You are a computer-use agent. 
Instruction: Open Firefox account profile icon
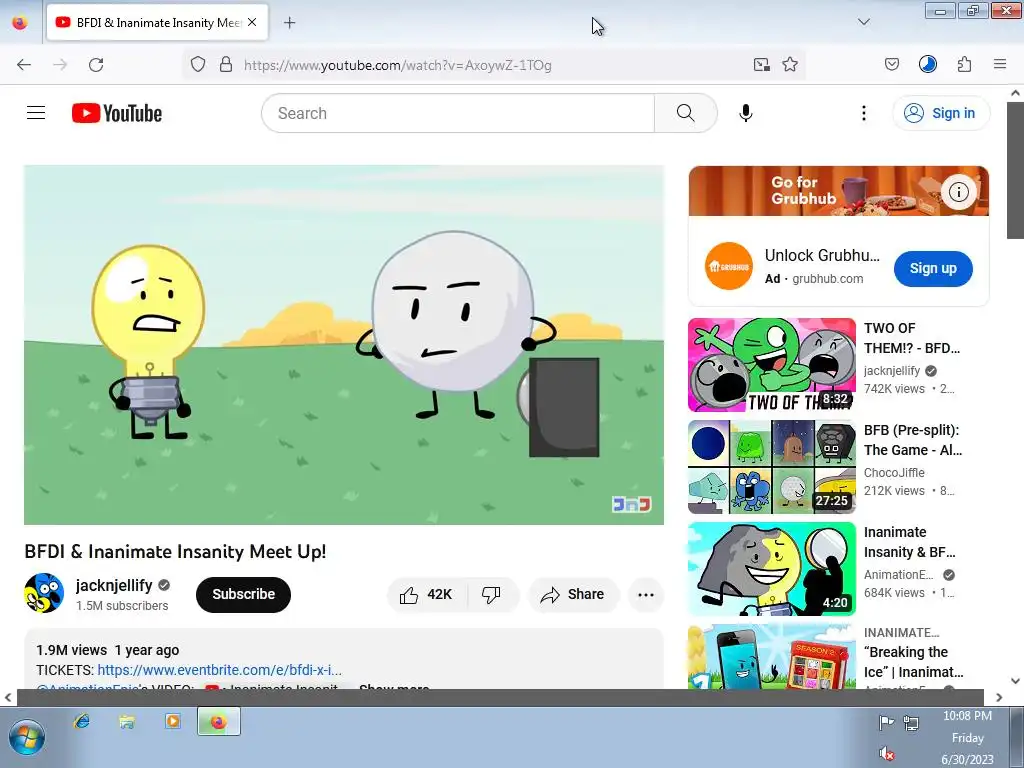coord(928,65)
